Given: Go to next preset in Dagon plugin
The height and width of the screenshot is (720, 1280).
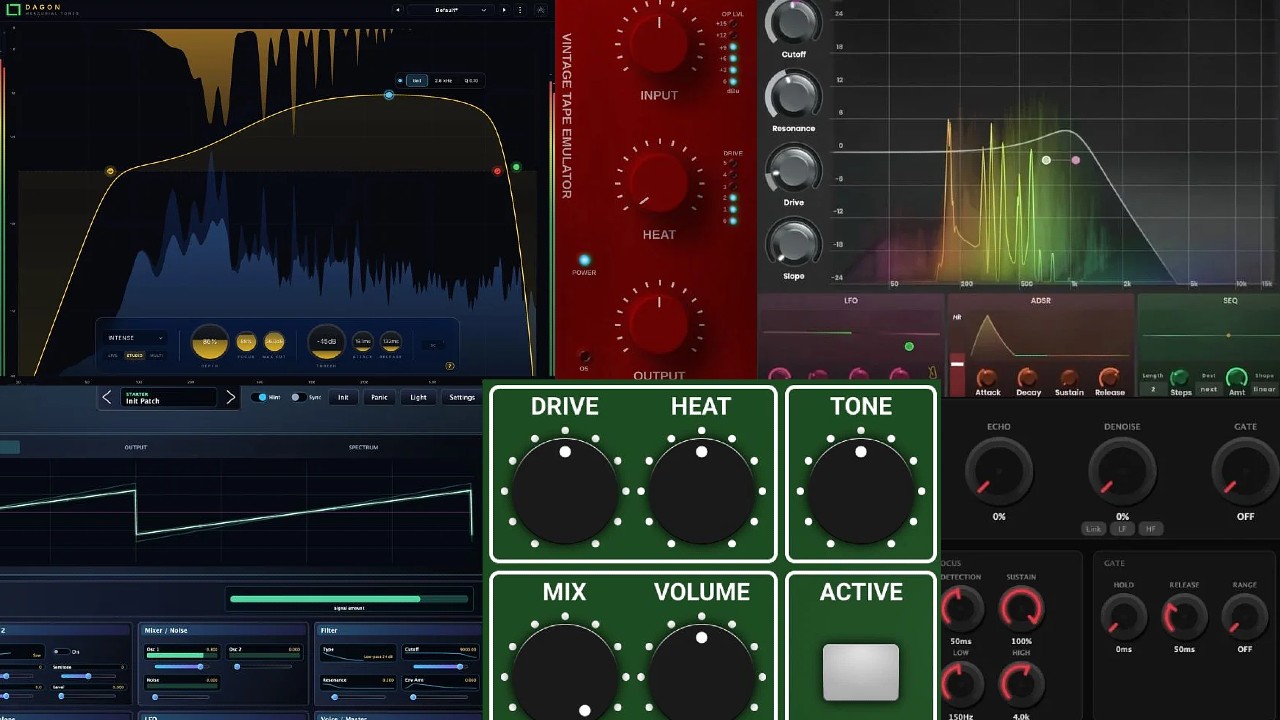Looking at the screenshot, I should point(504,10).
